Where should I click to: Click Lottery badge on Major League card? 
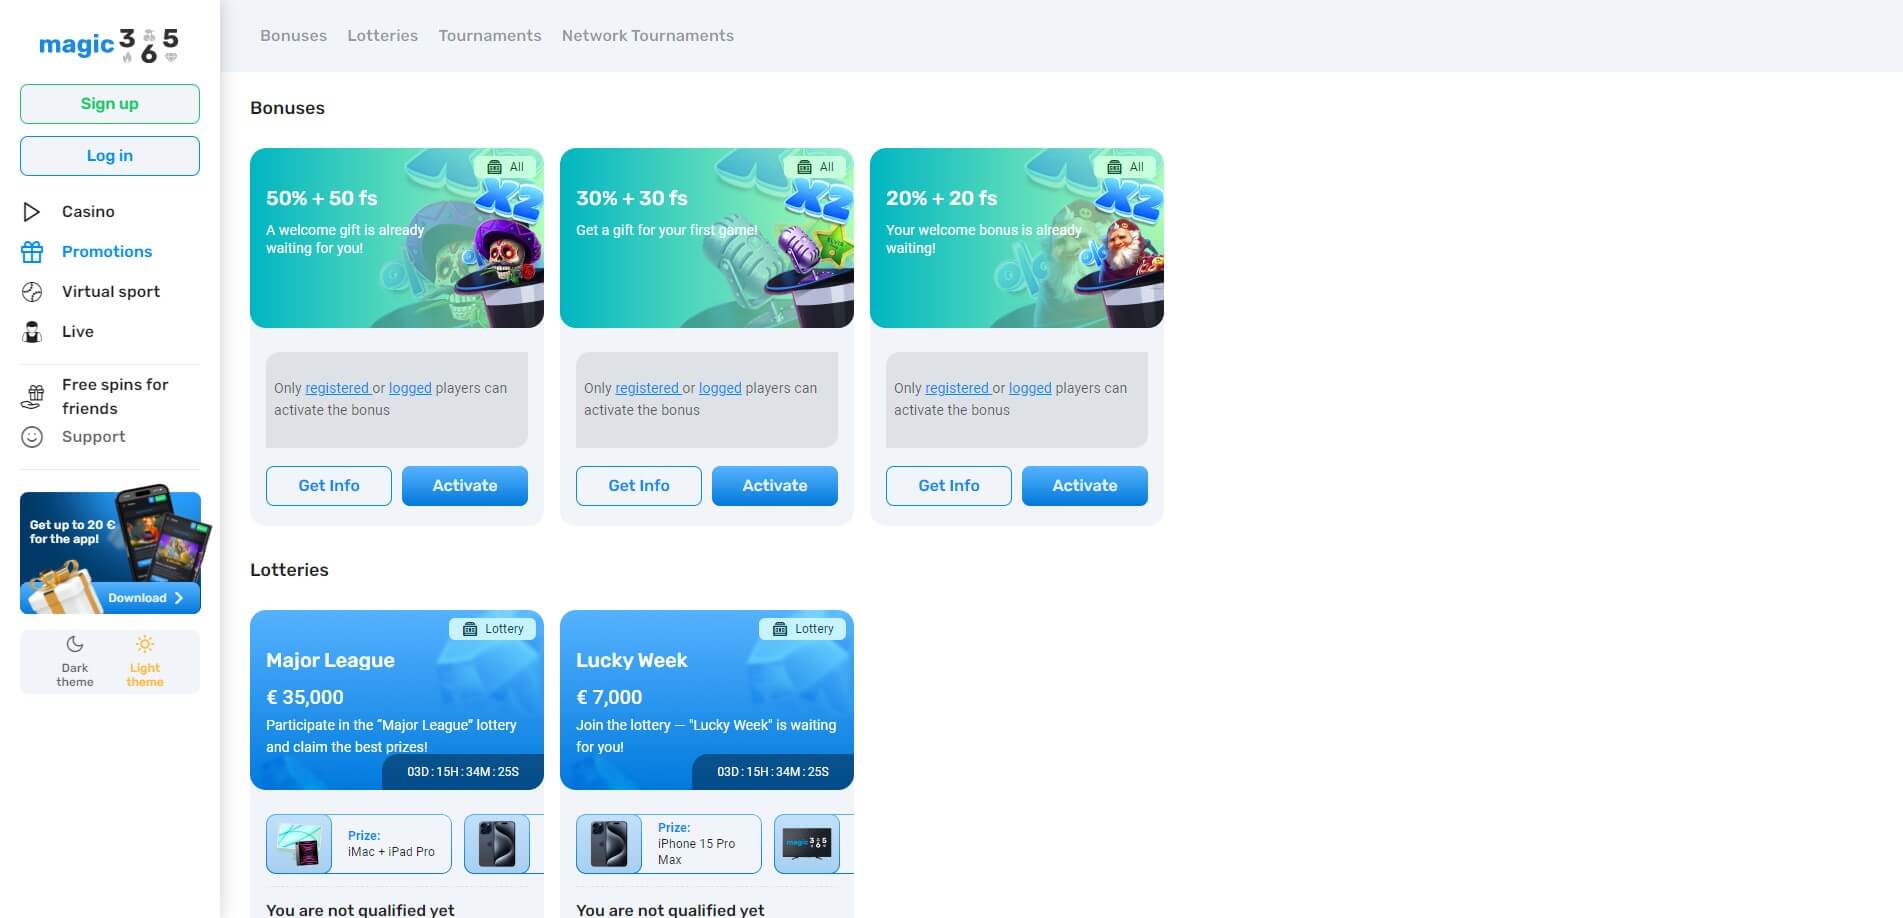[x=493, y=629]
